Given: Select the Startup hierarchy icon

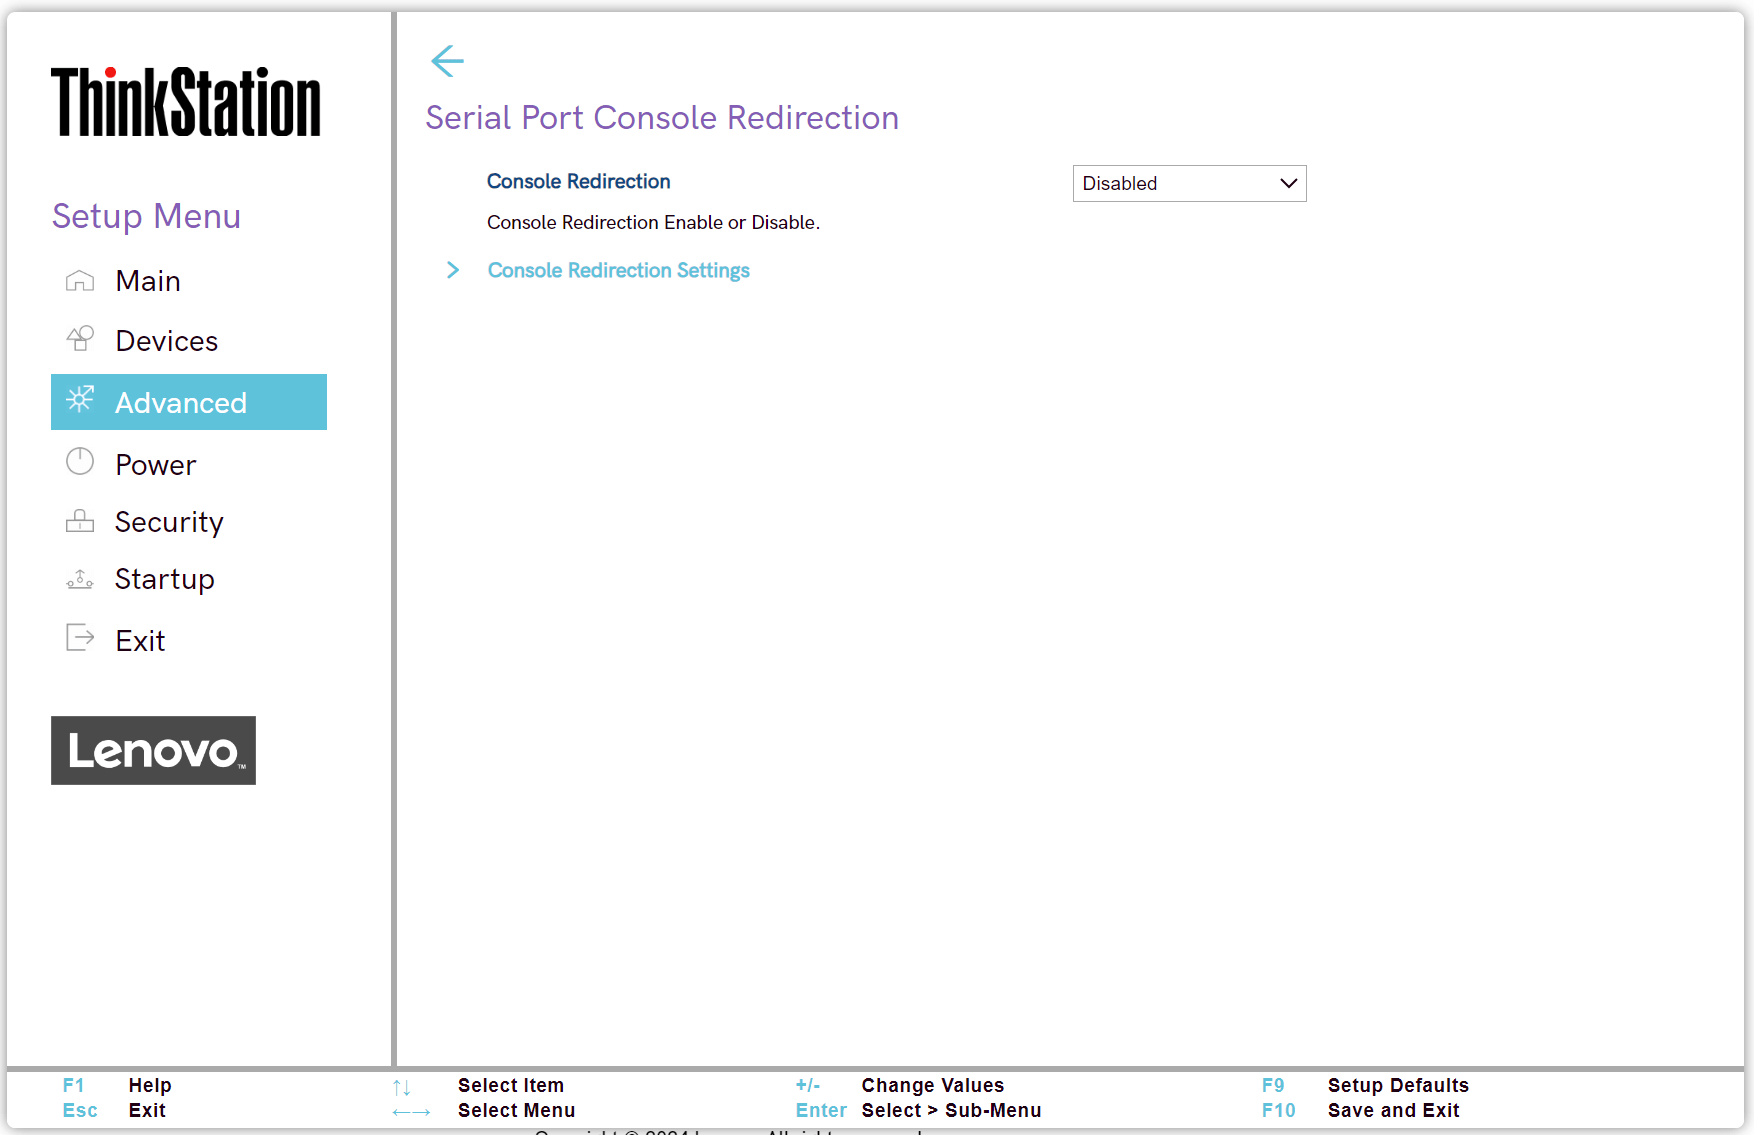Looking at the screenshot, I should 79,579.
